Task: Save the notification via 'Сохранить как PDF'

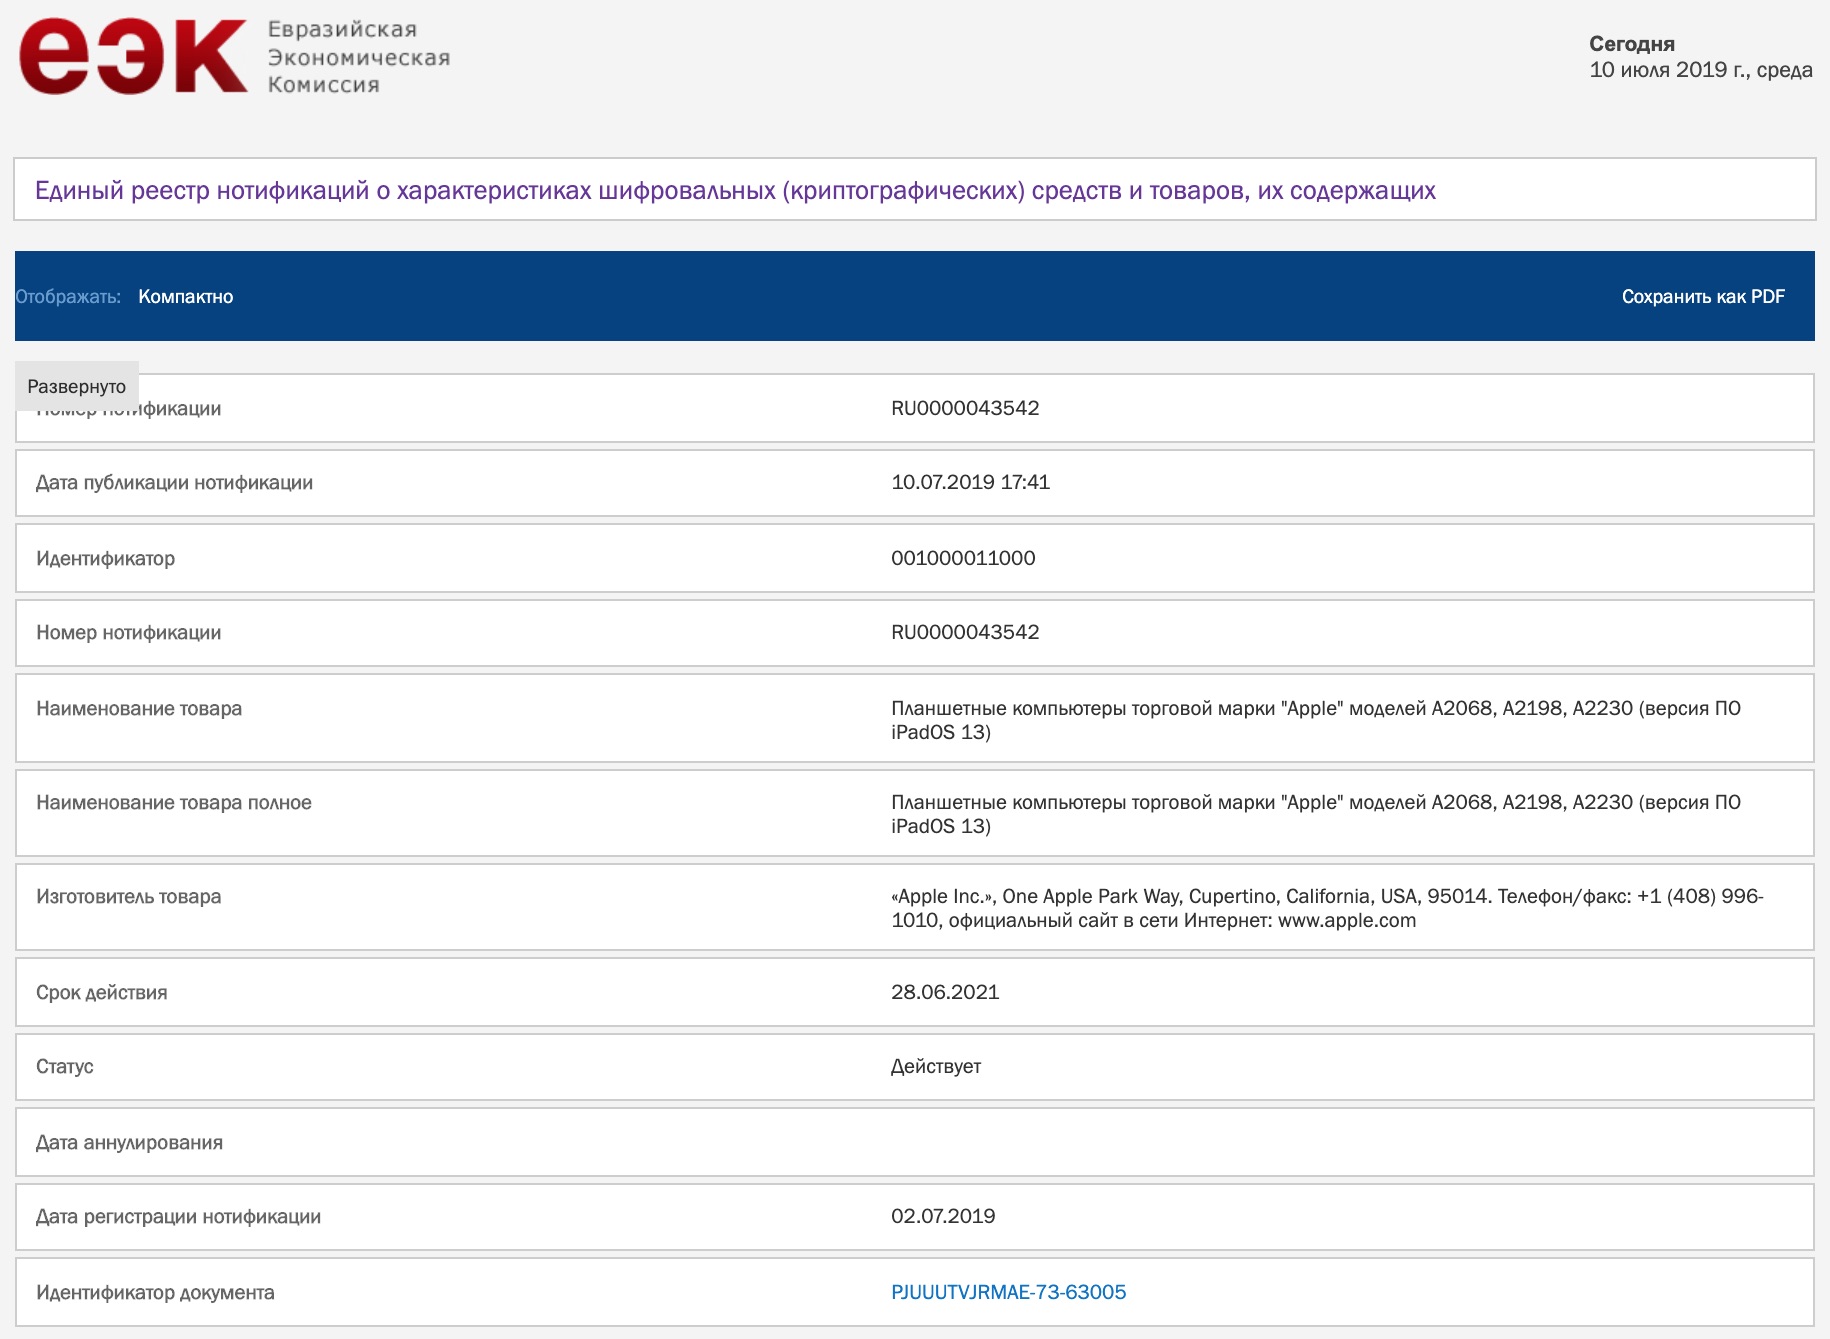Action: 1703,297
